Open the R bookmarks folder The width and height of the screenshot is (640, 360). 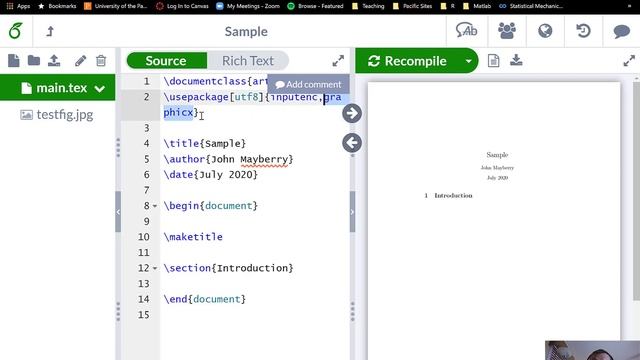(x=448, y=6)
